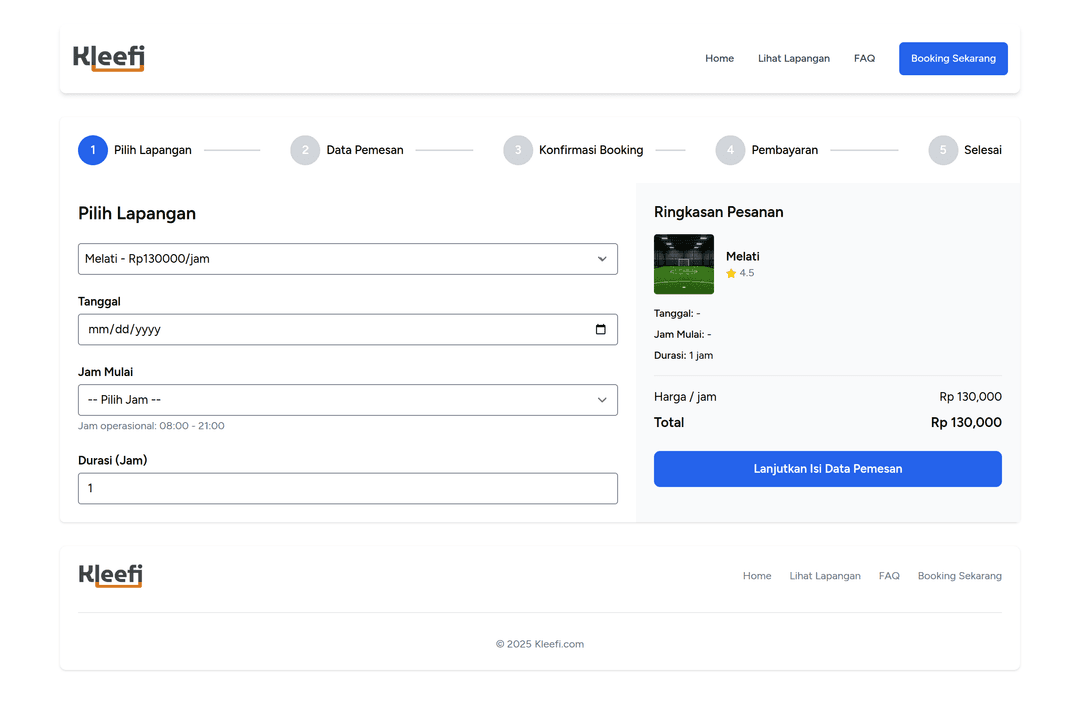Image resolution: width=1080 pixels, height=713 pixels.
Task: Focus the Durasi (Jam) input field
Action: 348,488
